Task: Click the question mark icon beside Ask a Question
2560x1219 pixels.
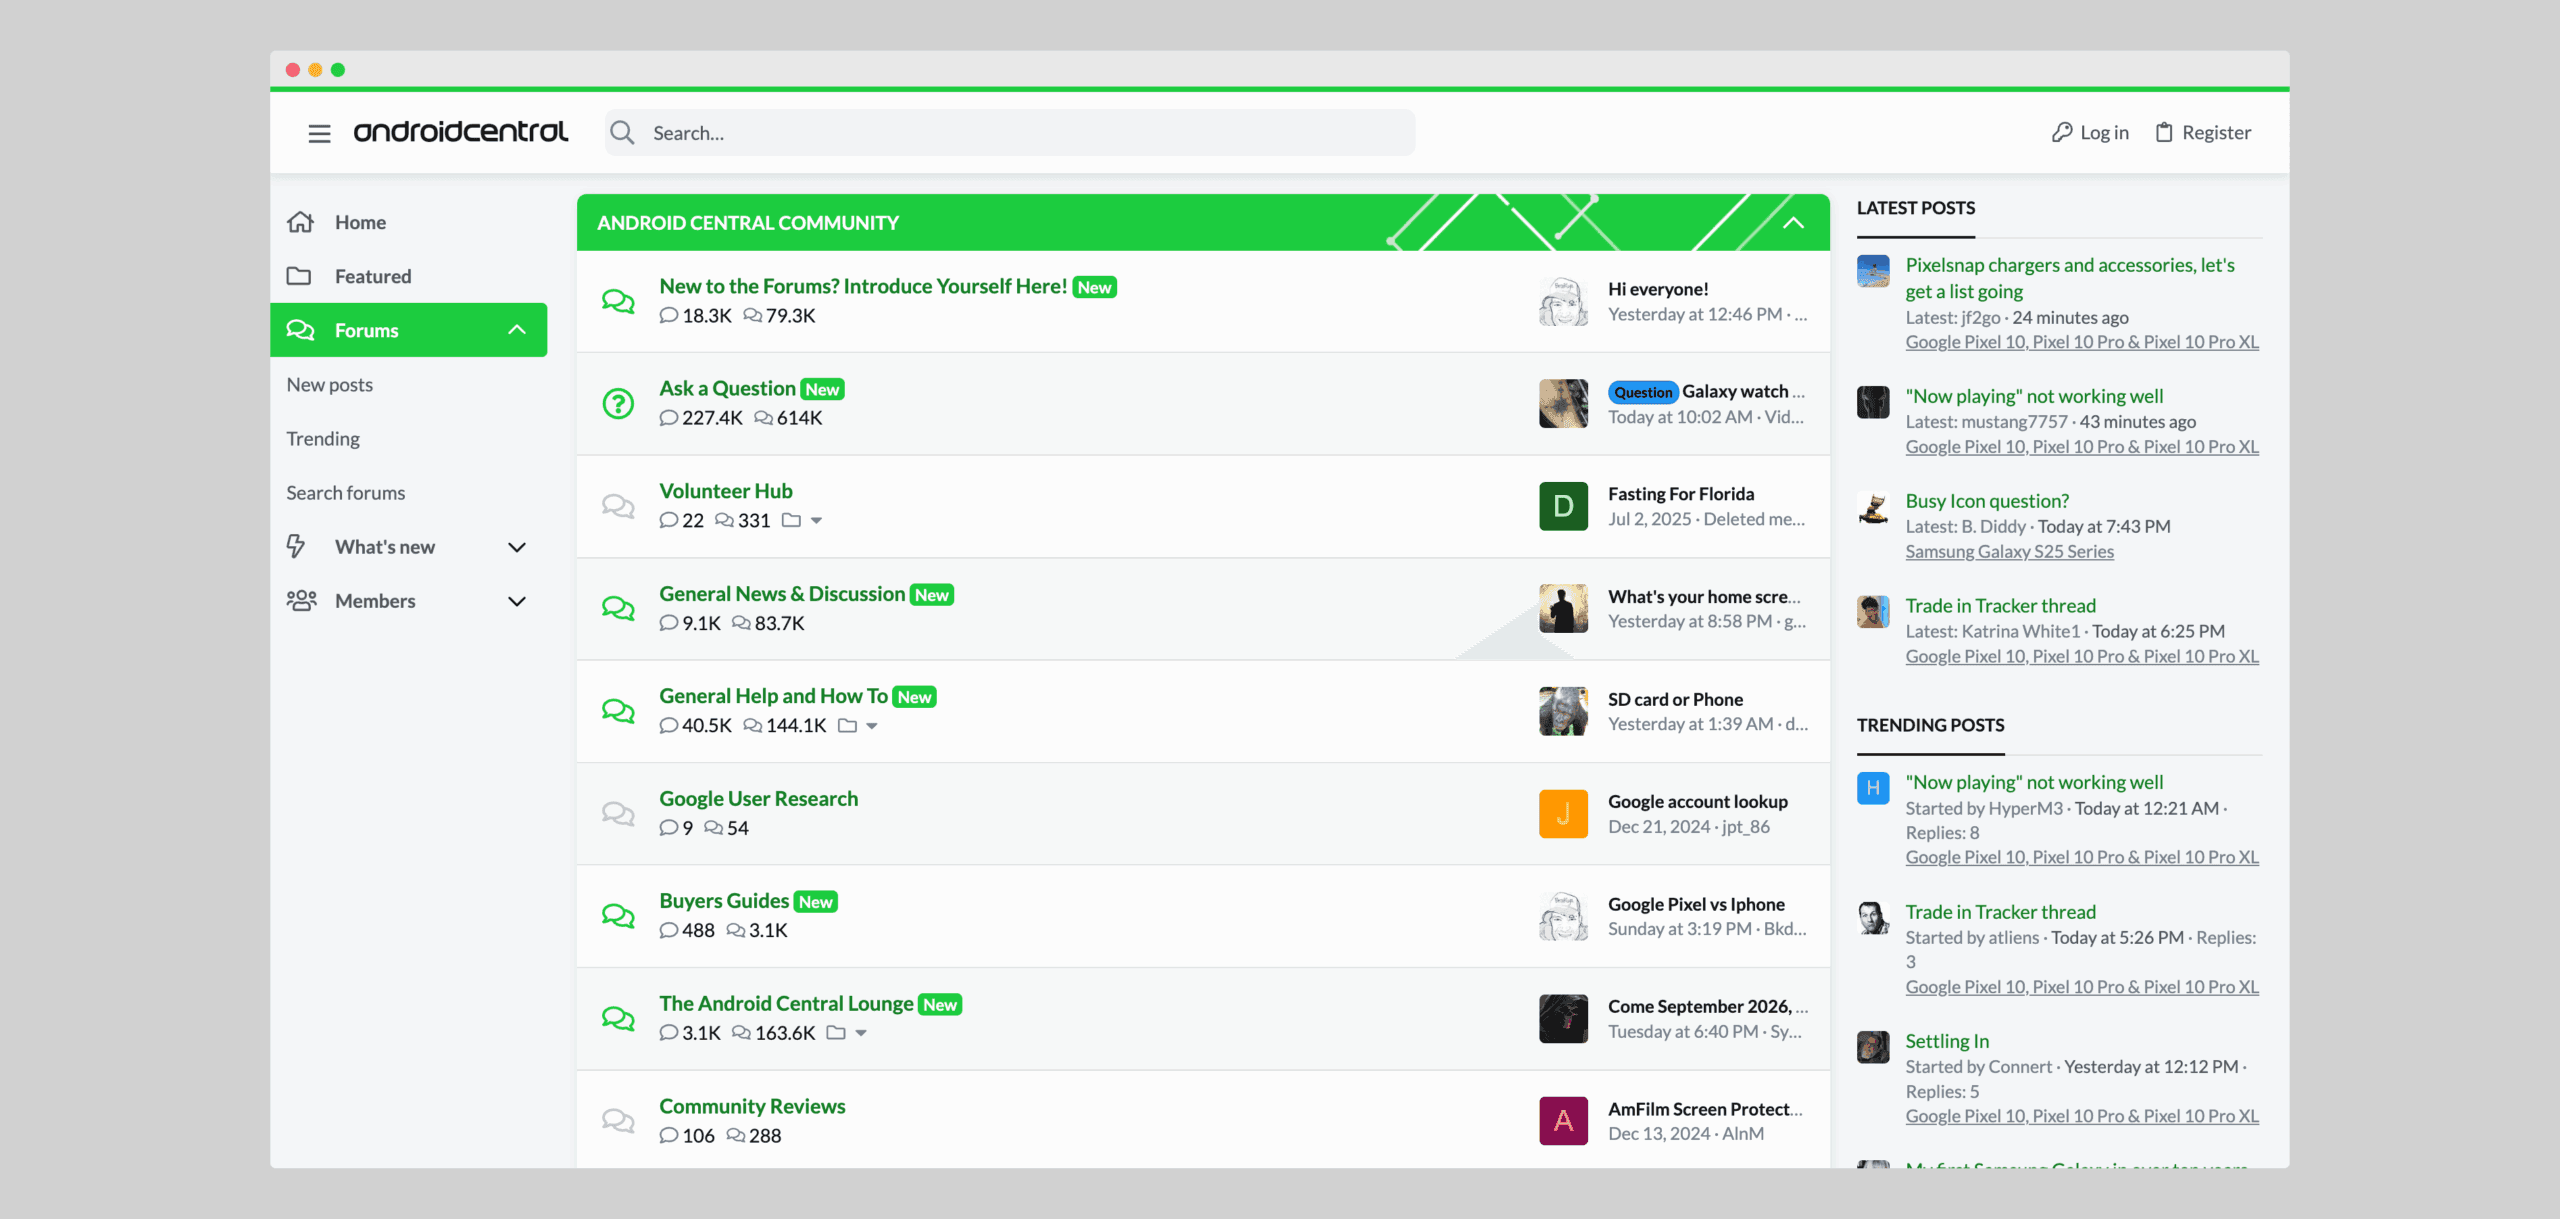Action: click(x=619, y=403)
